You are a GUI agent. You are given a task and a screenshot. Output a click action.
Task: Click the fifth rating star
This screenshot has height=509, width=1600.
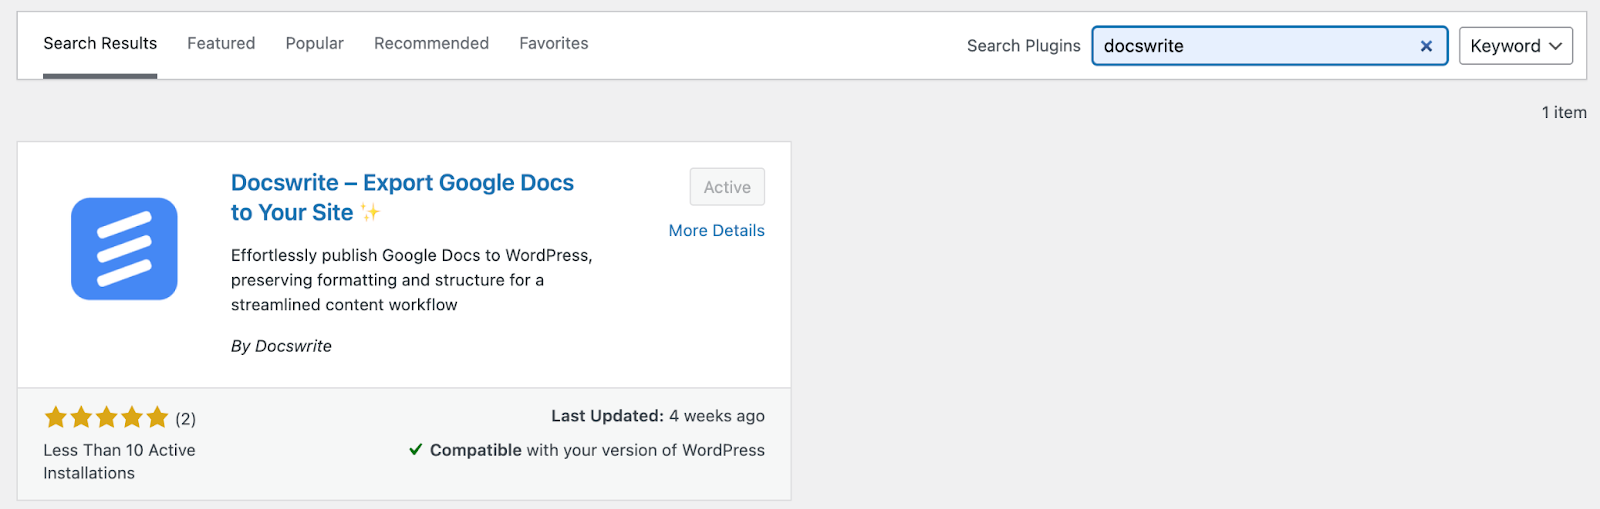pos(157,417)
